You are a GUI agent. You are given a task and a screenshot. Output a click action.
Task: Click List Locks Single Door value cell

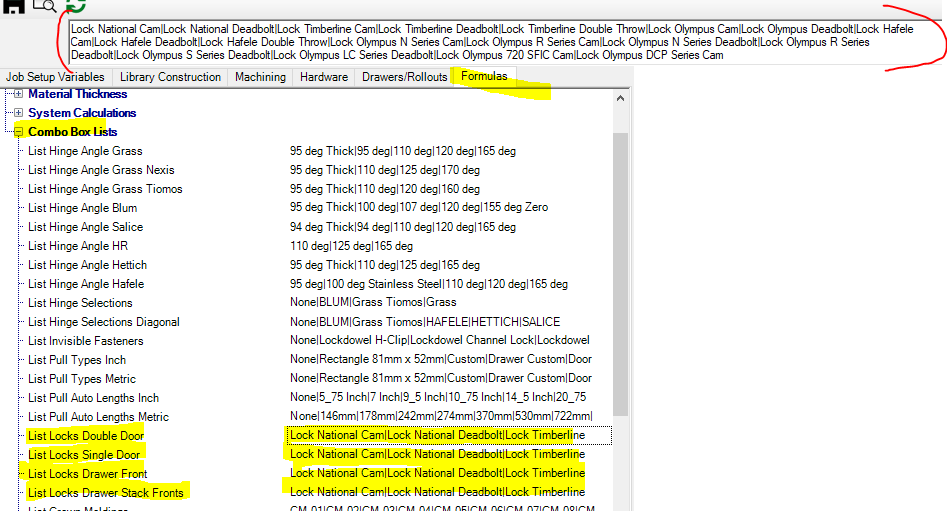click(x=437, y=454)
